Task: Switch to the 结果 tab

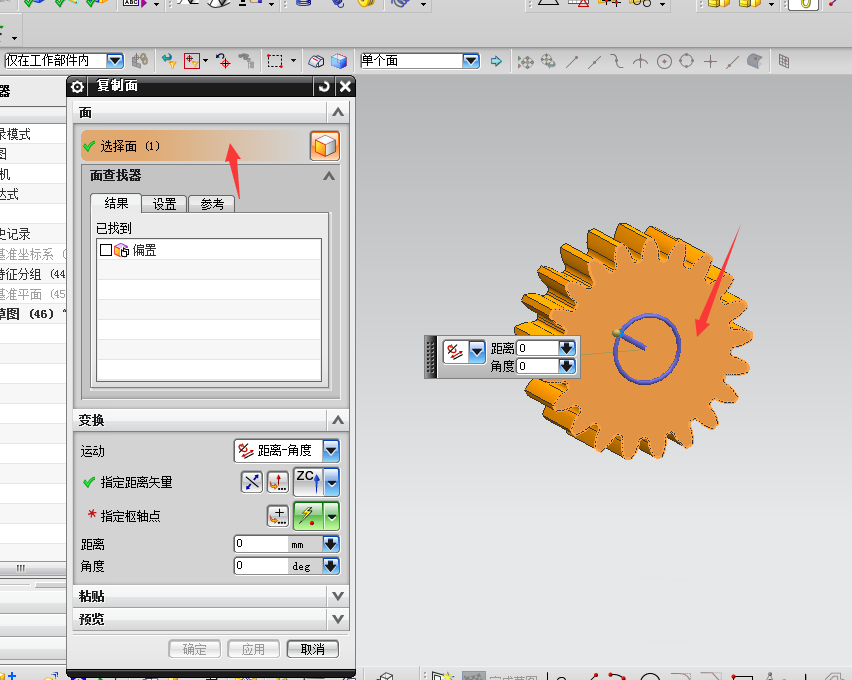Action: (116, 203)
